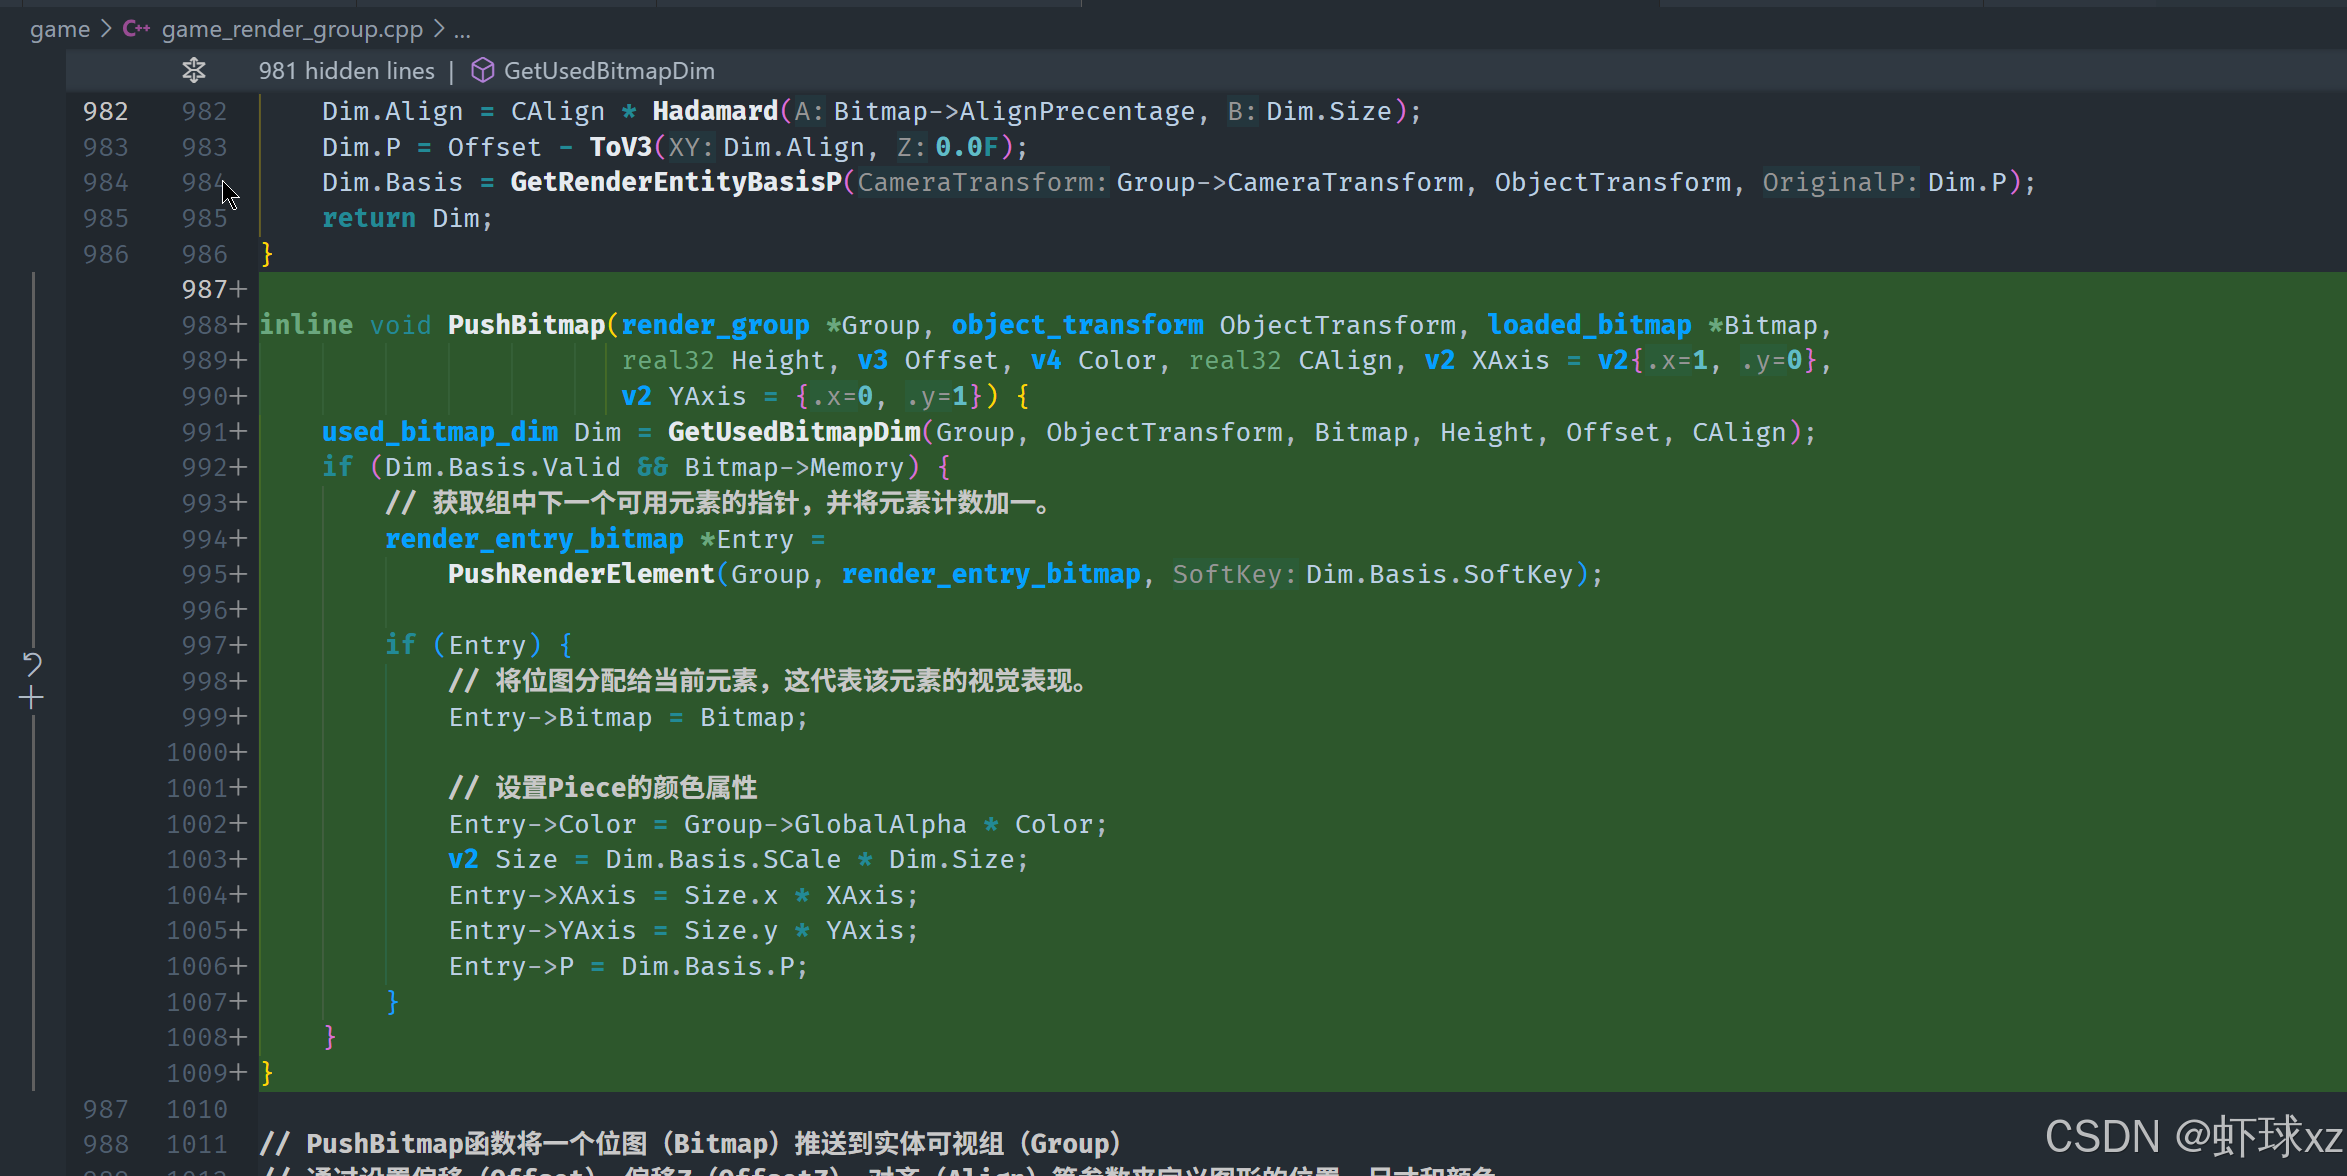Click the 981 hidden lines label

[346, 70]
